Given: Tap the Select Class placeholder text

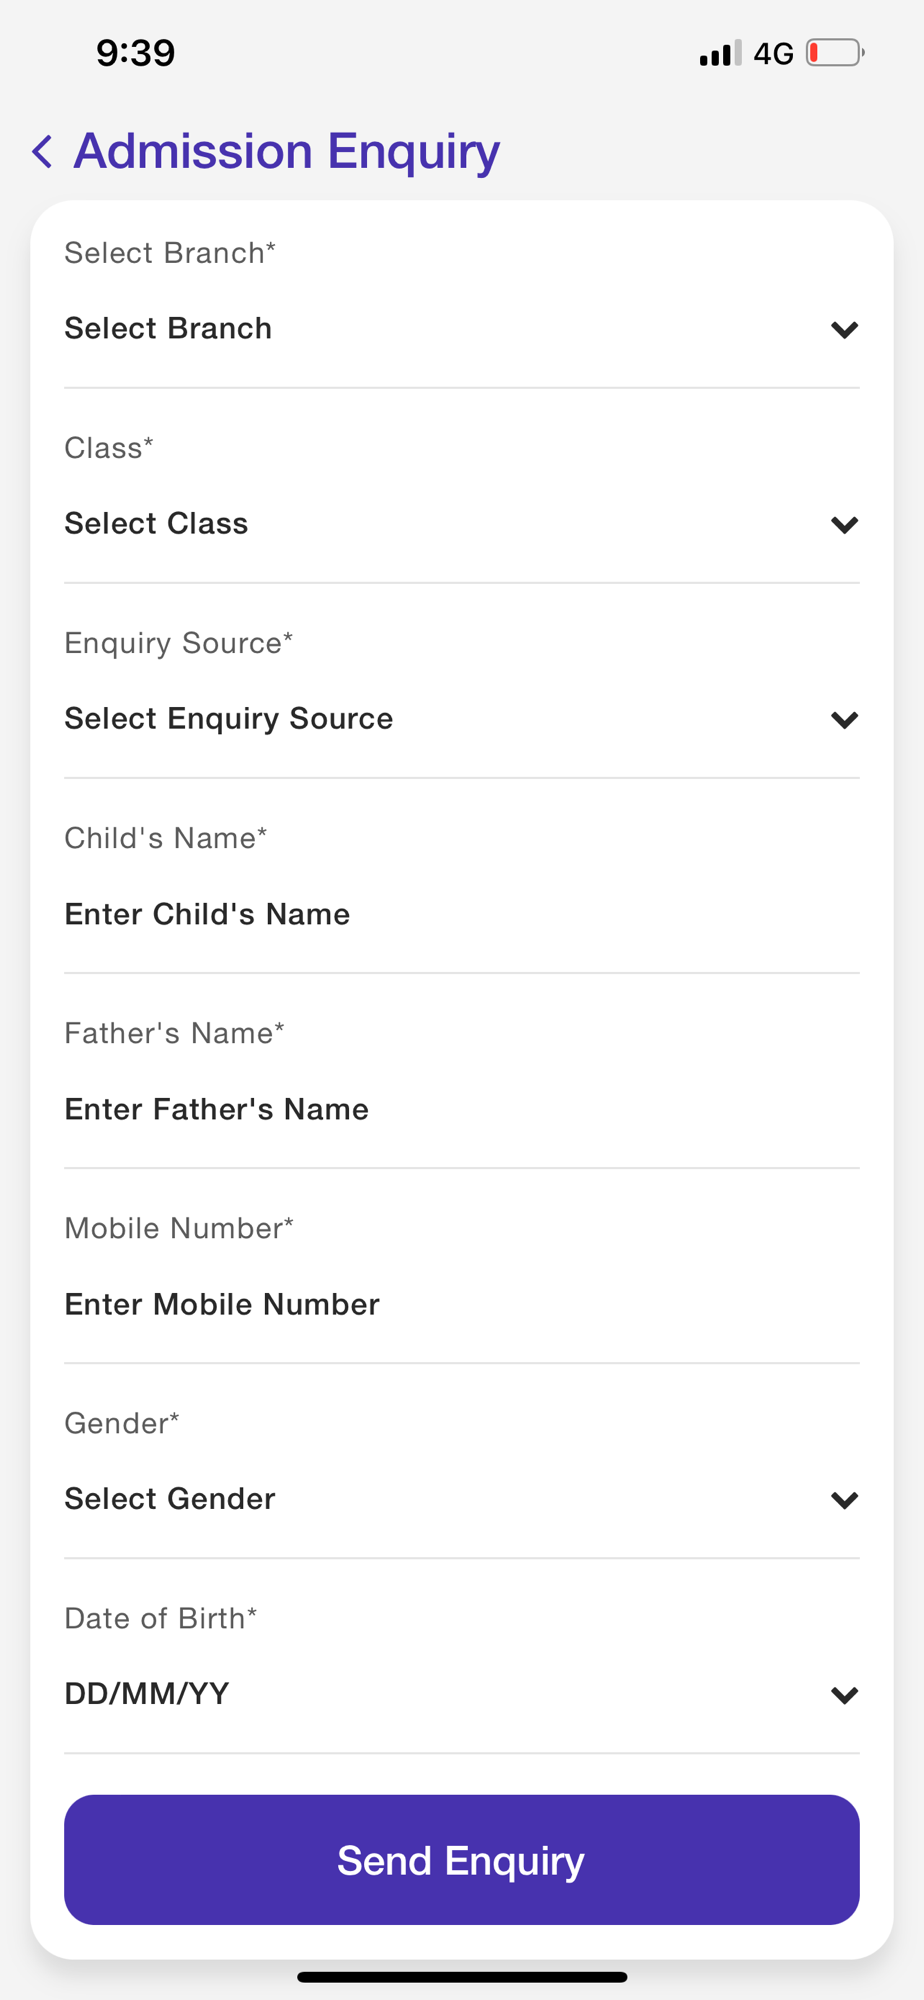Looking at the screenshot, I should coord(156,524).
